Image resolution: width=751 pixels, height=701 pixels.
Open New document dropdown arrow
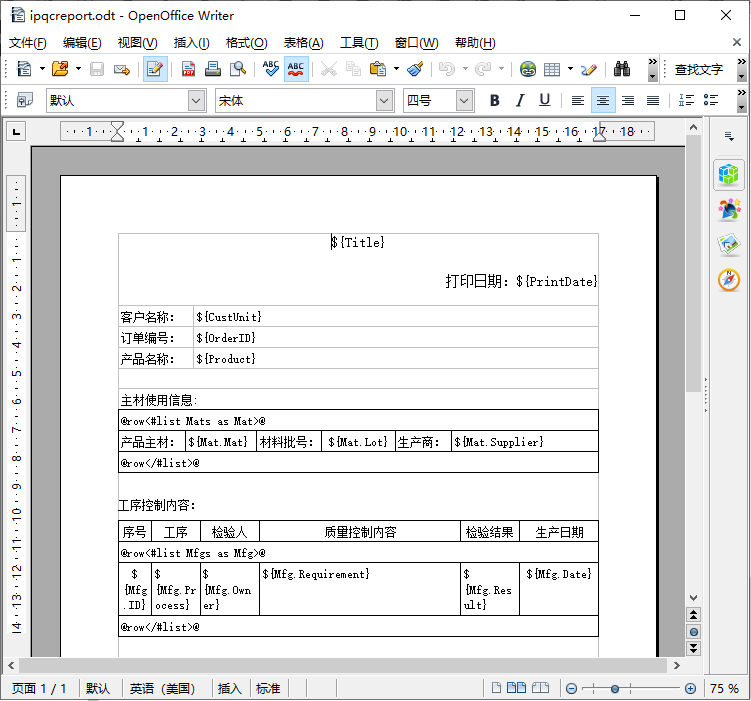[42, 69]
